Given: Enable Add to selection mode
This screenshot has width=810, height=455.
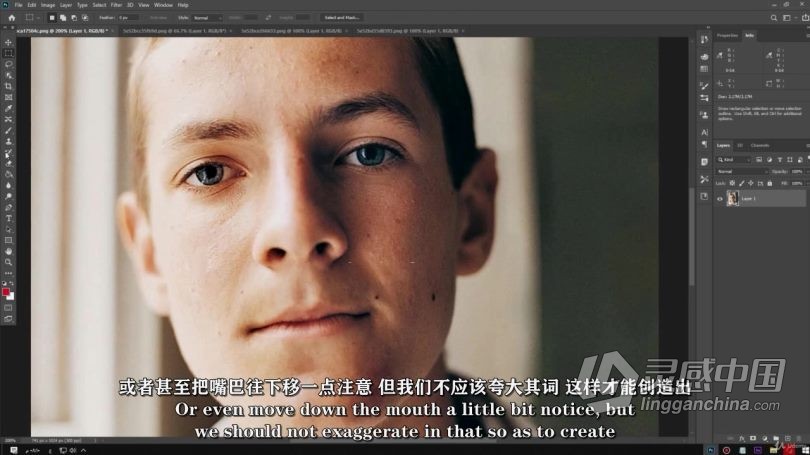Looking at the screenshot, I should click(63, 18).
